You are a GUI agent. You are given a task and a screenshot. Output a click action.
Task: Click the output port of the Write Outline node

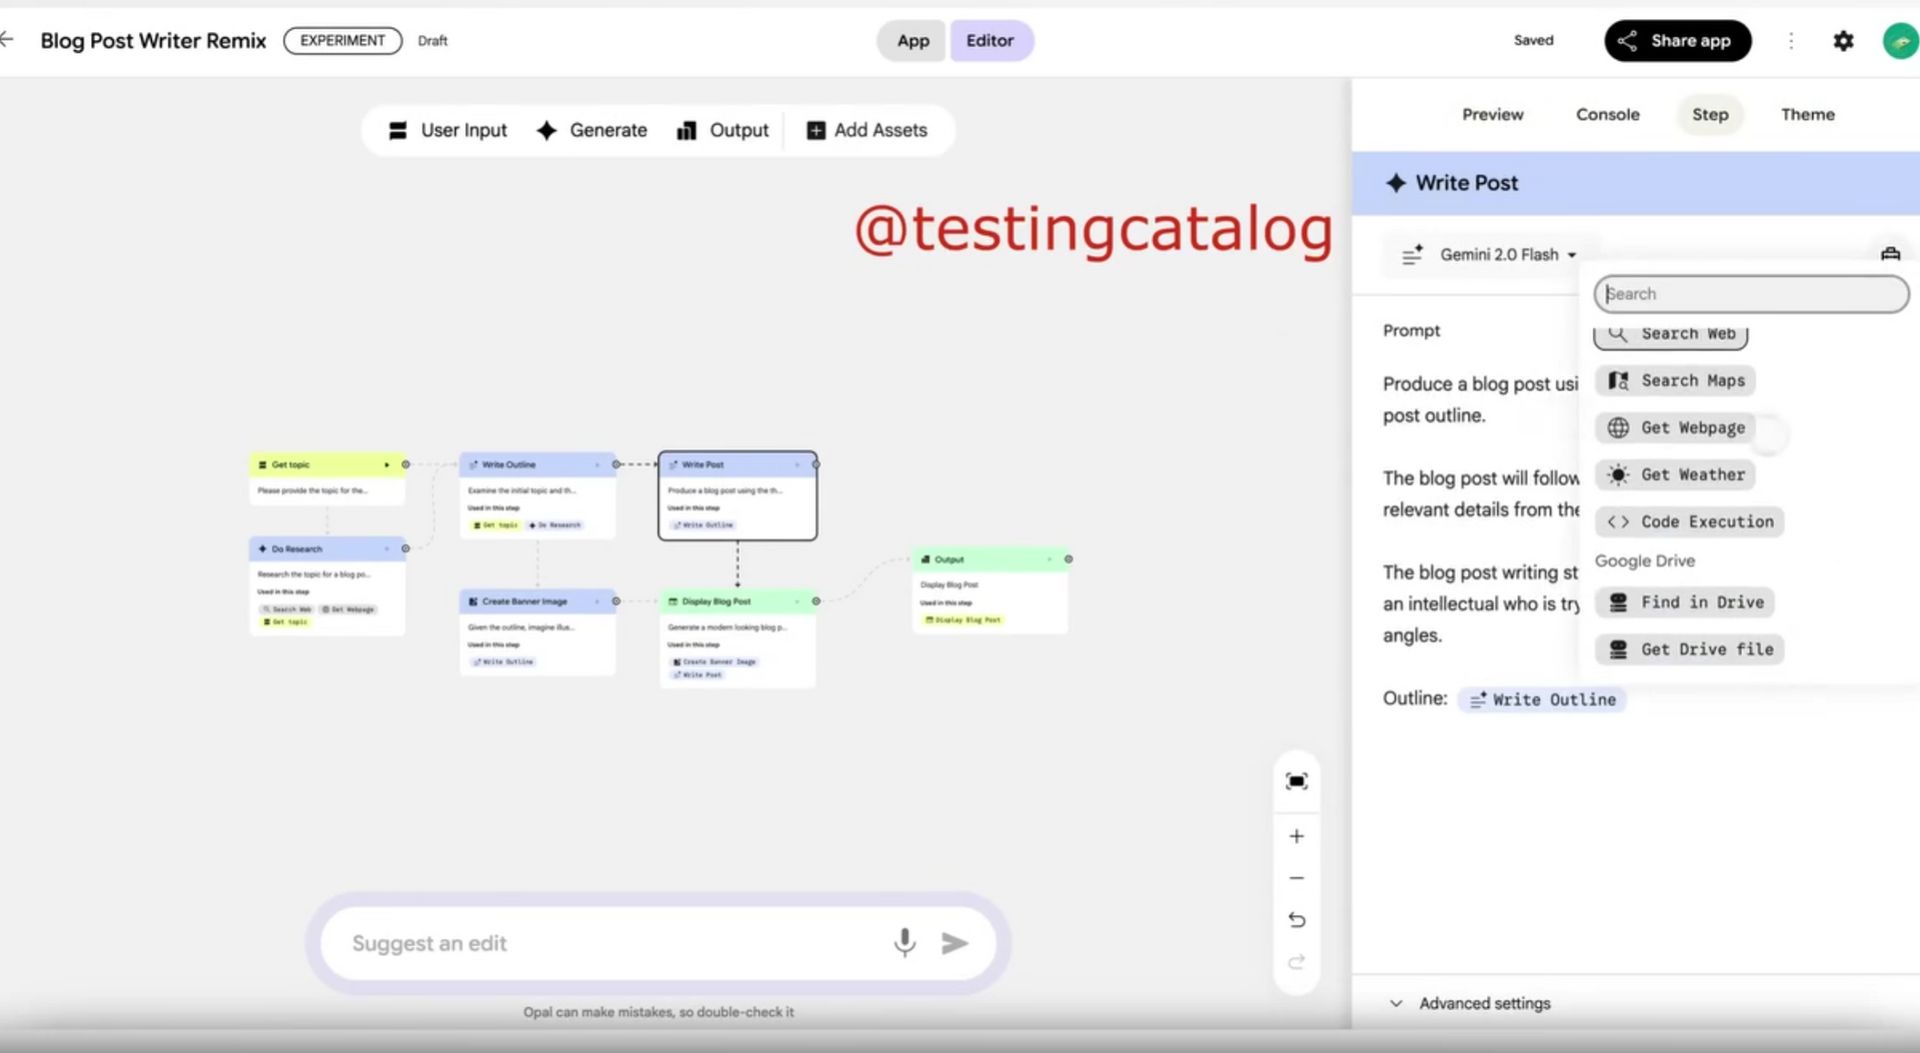click(x=616, y=464)
